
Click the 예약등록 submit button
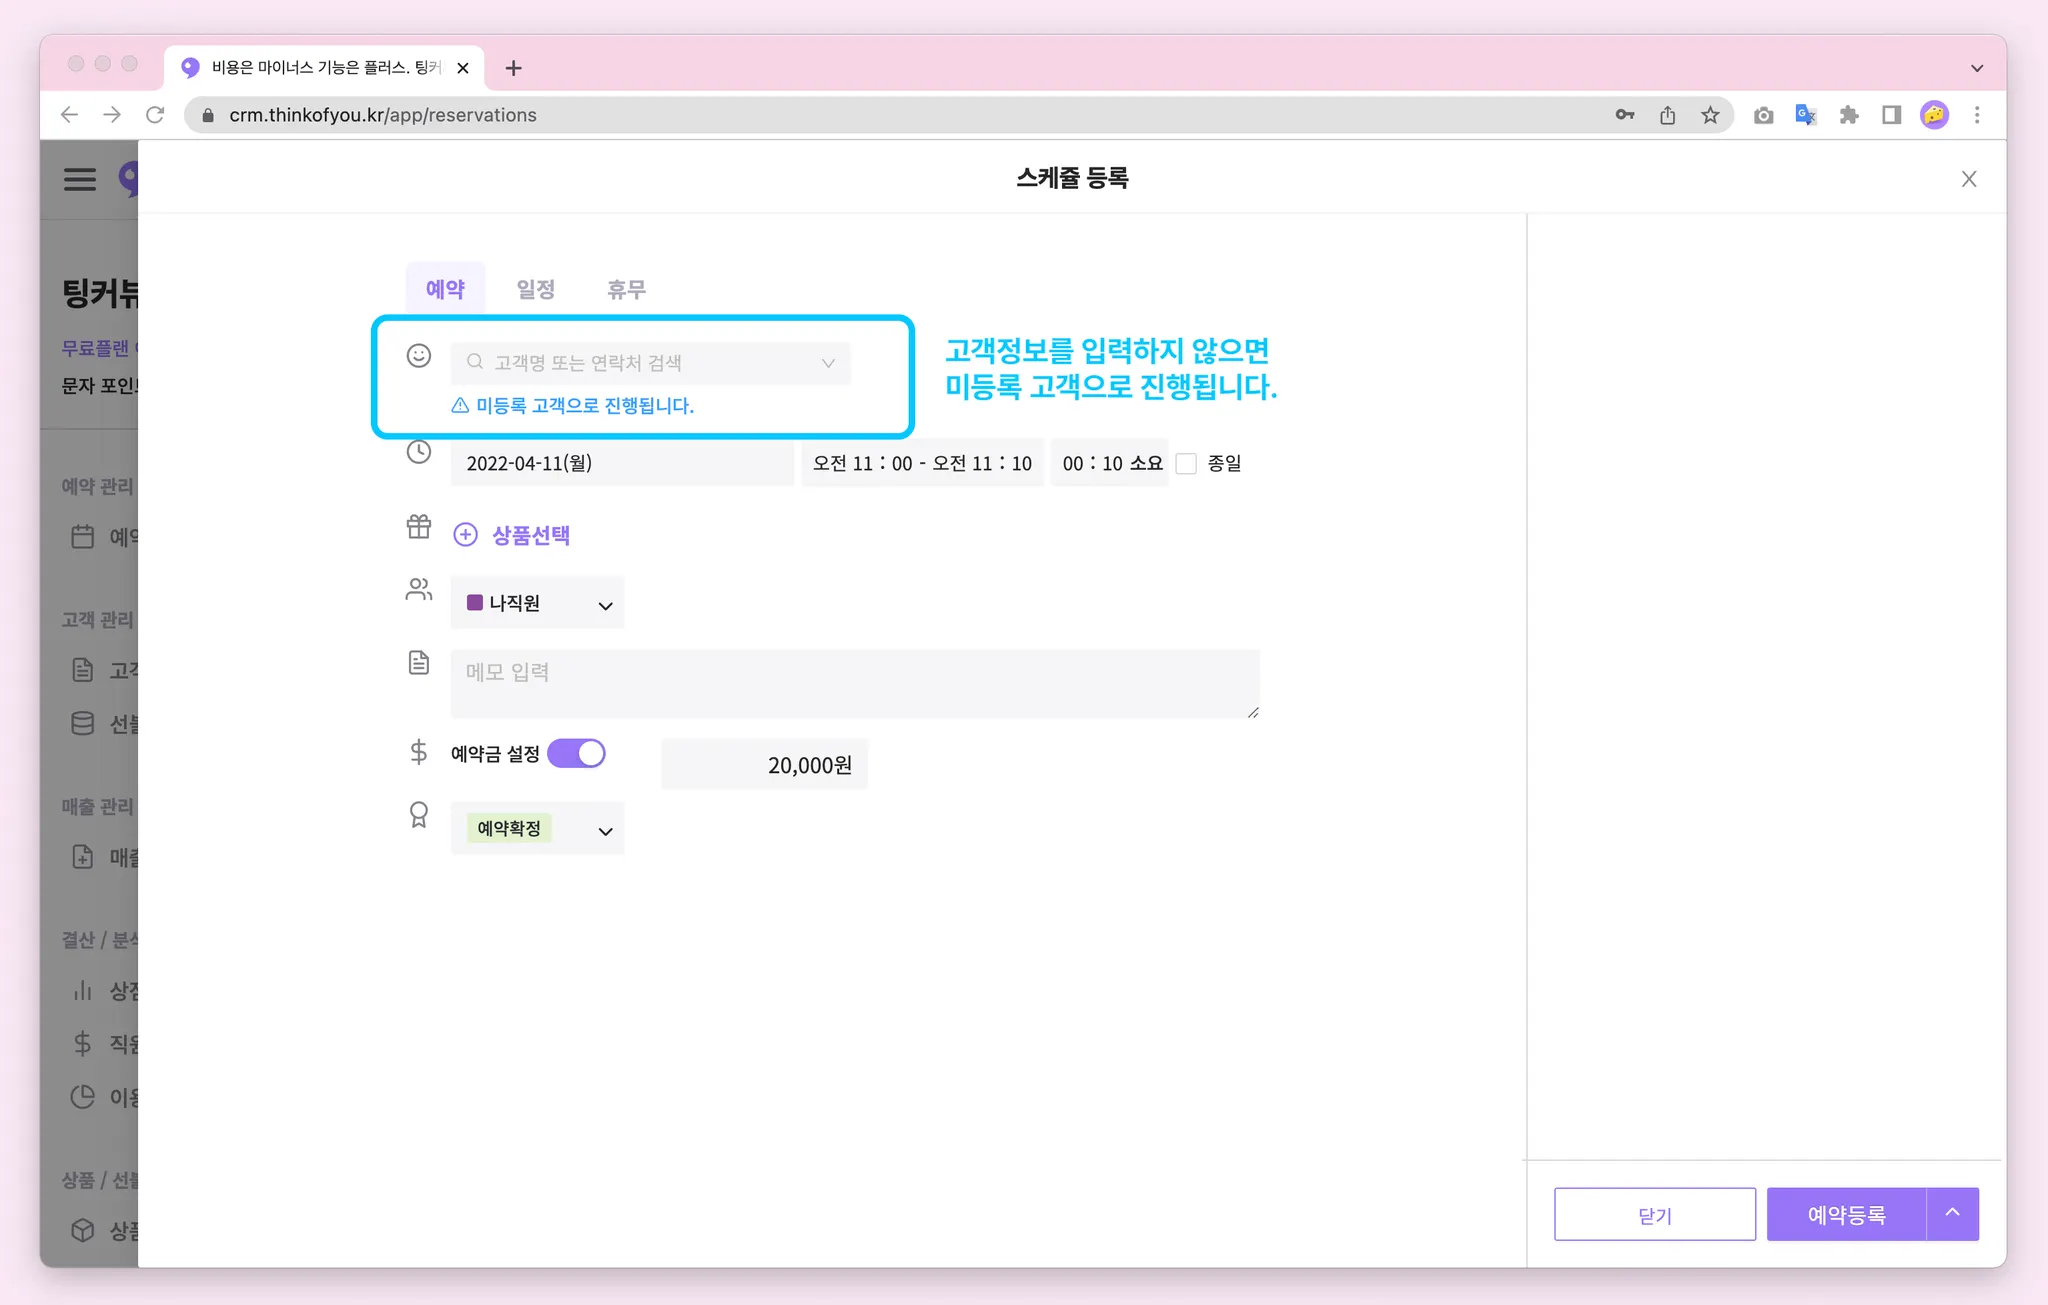point(1846,1214)
